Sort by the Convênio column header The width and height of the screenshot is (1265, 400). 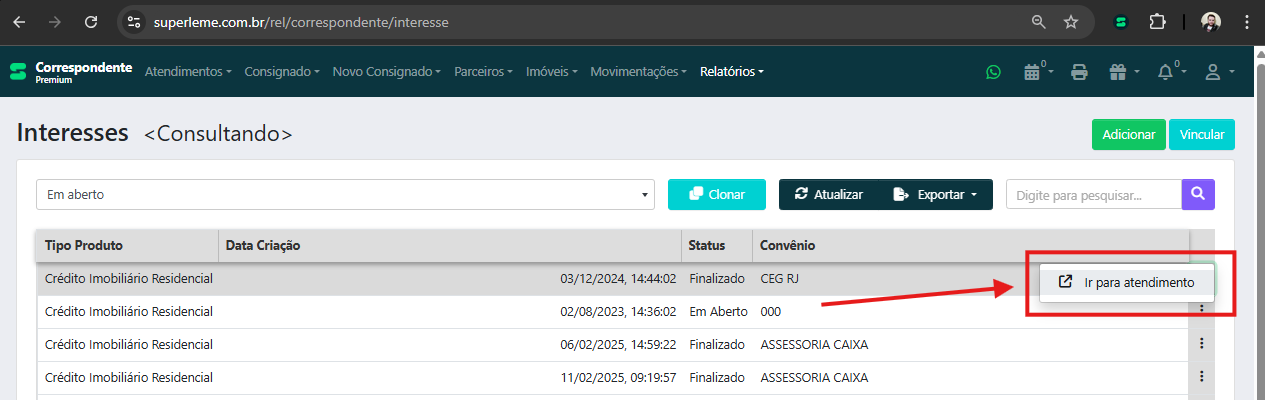coord(971,245)
